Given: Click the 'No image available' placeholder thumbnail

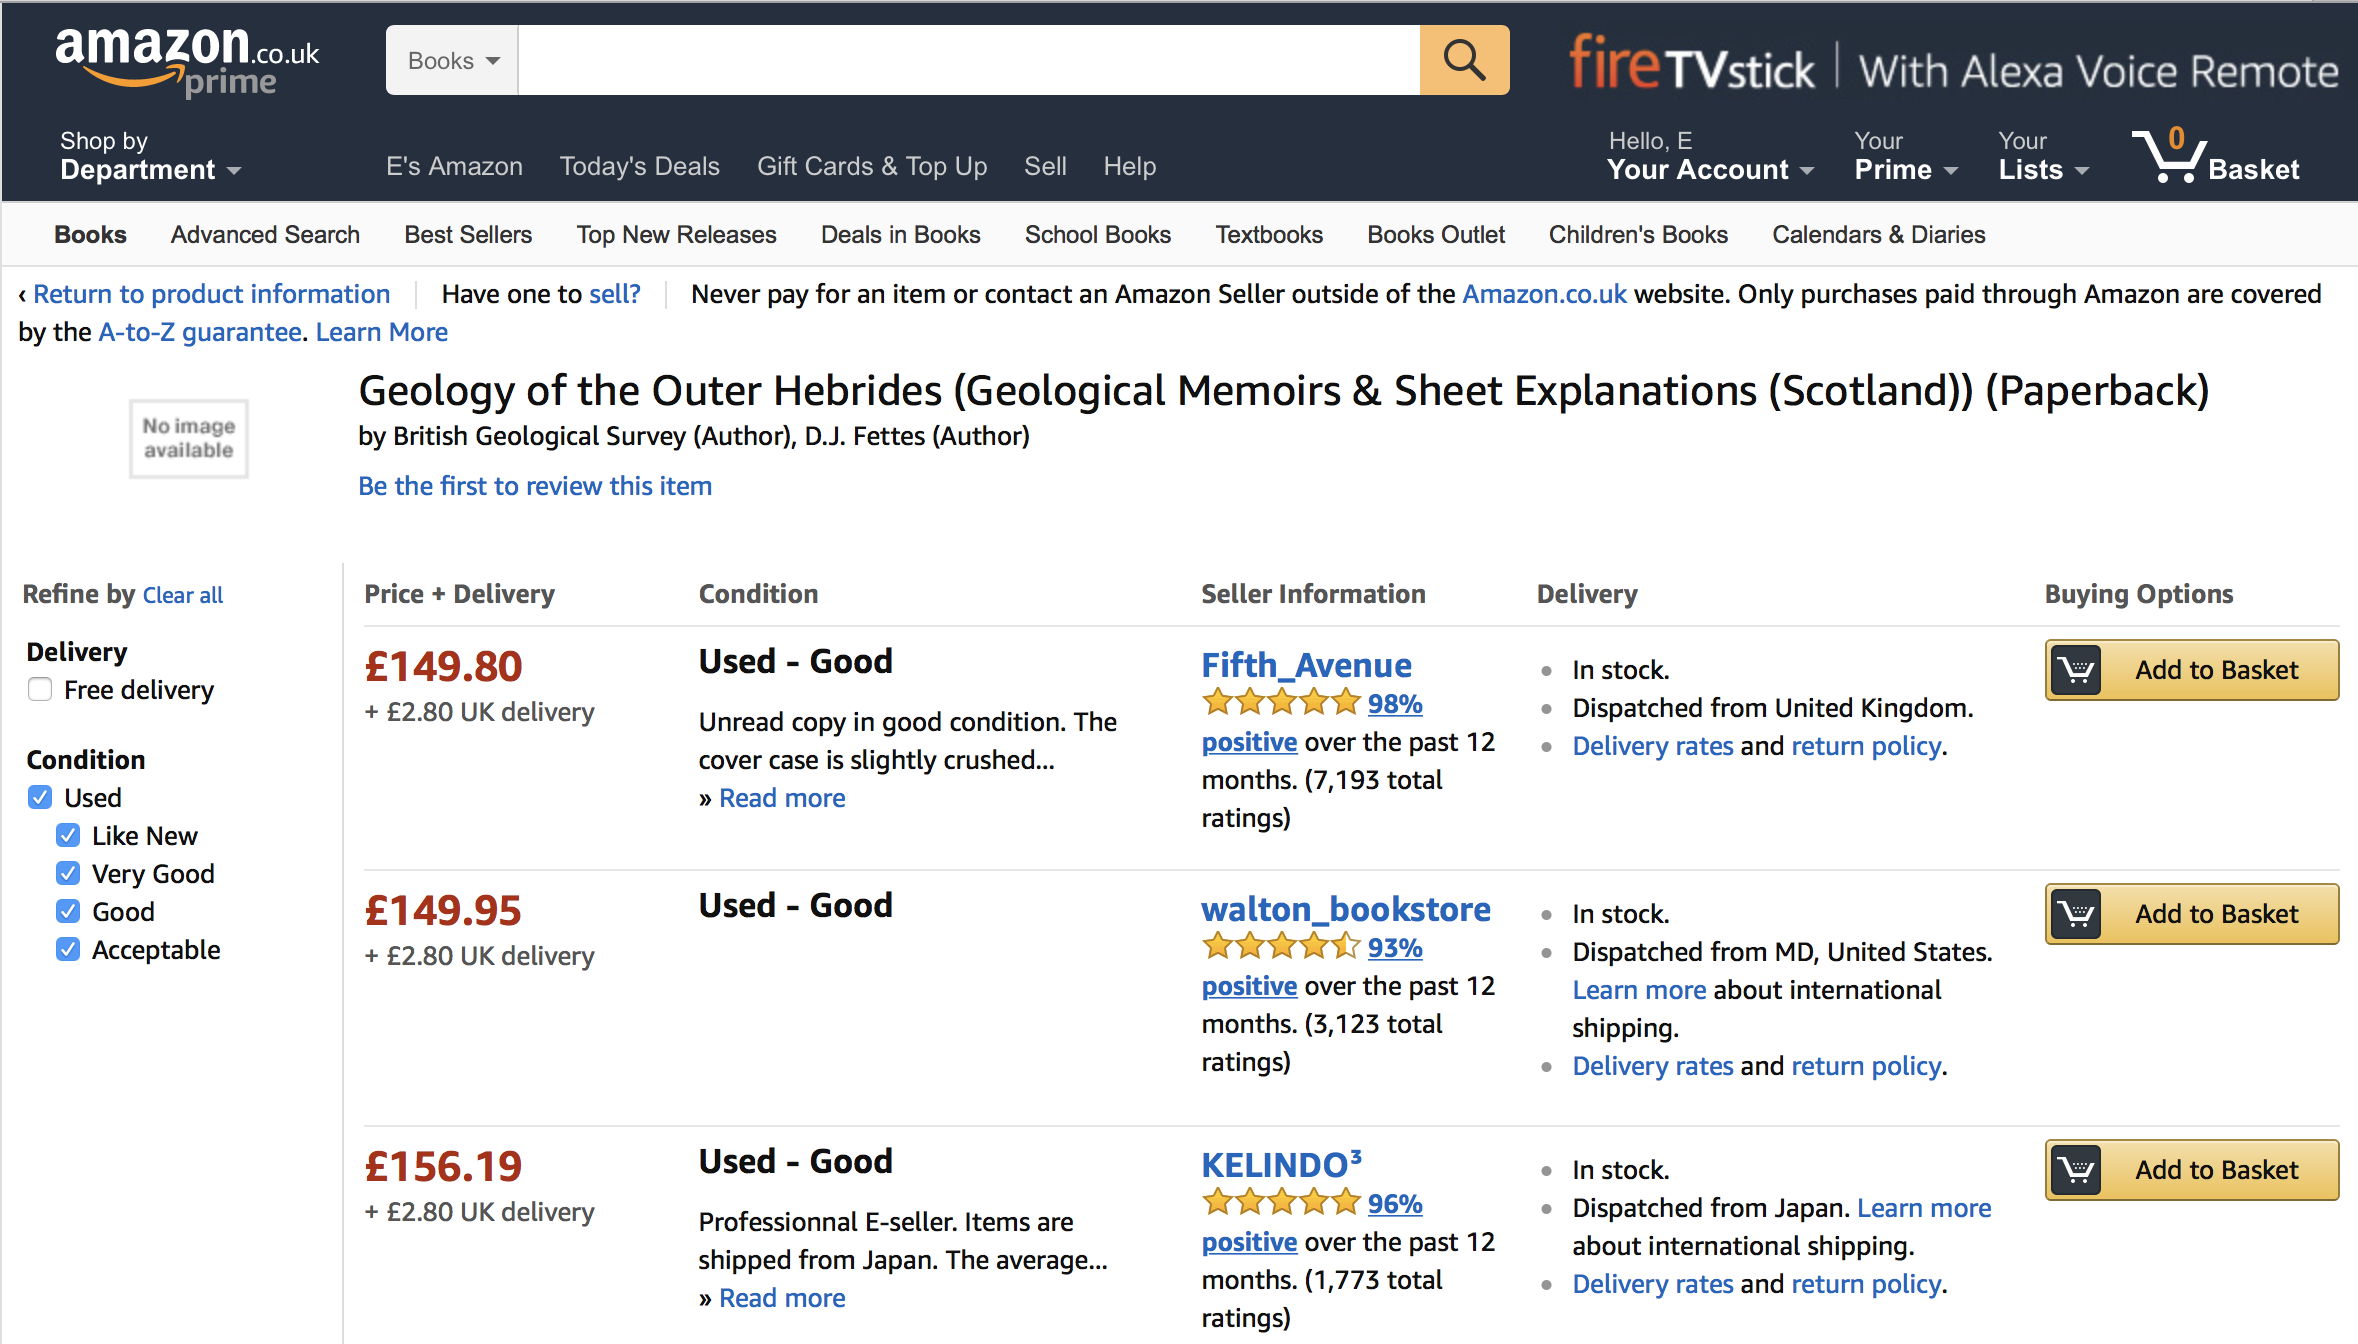Looking at the screenshot, I should [188, 438].
